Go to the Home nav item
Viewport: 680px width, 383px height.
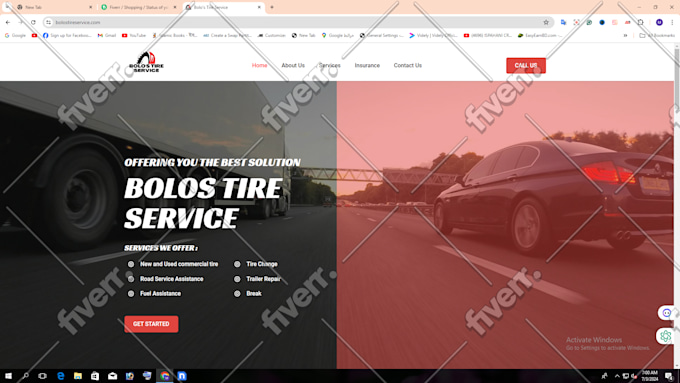[x=259, y=65]
